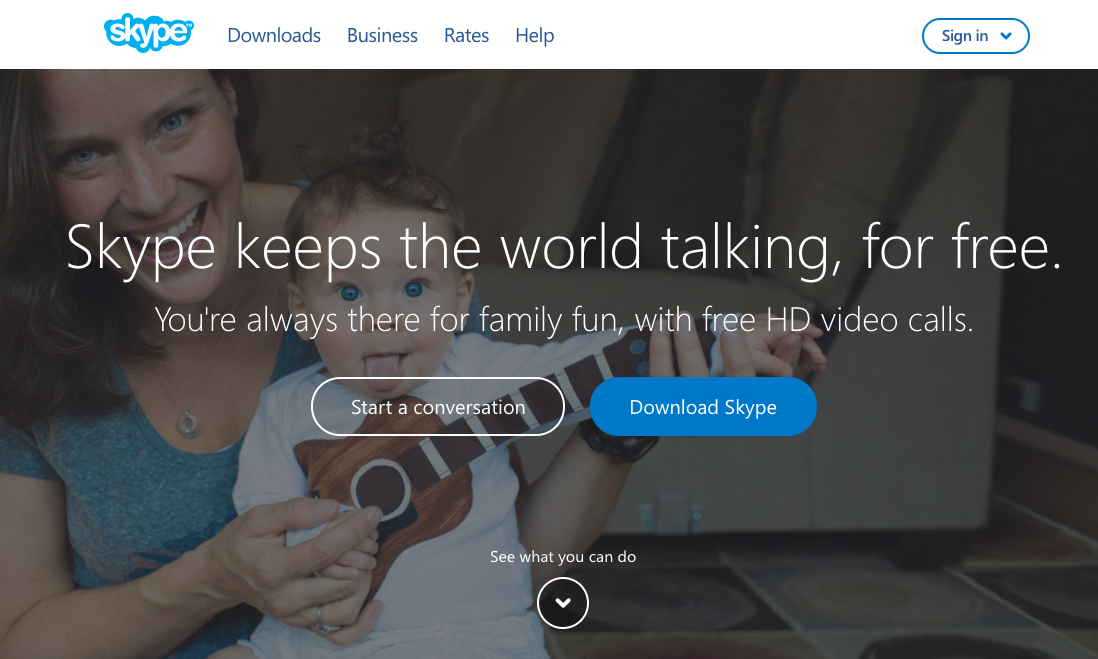Viewport: 1098px width, 659px height.
Task: Open the Downloads menu item
Action: 274,36
